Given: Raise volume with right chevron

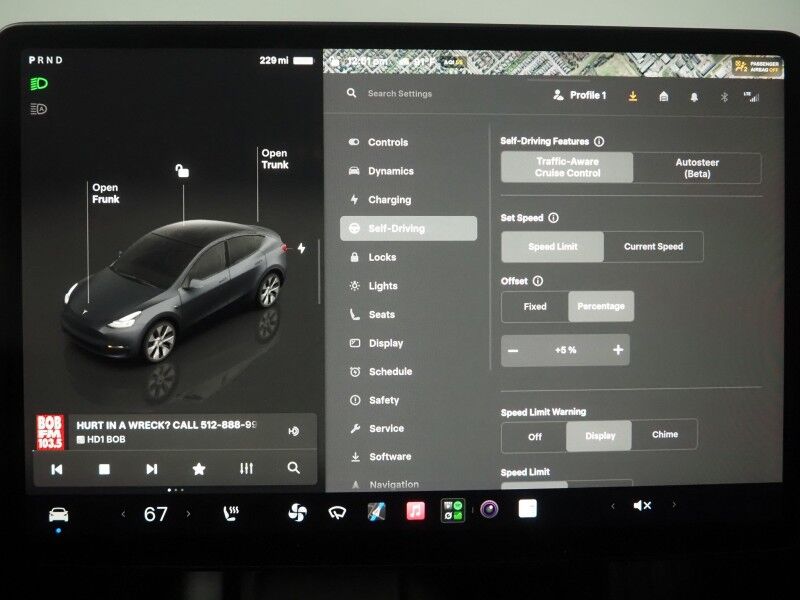Looking at the screenshot, I should [674, 505].
